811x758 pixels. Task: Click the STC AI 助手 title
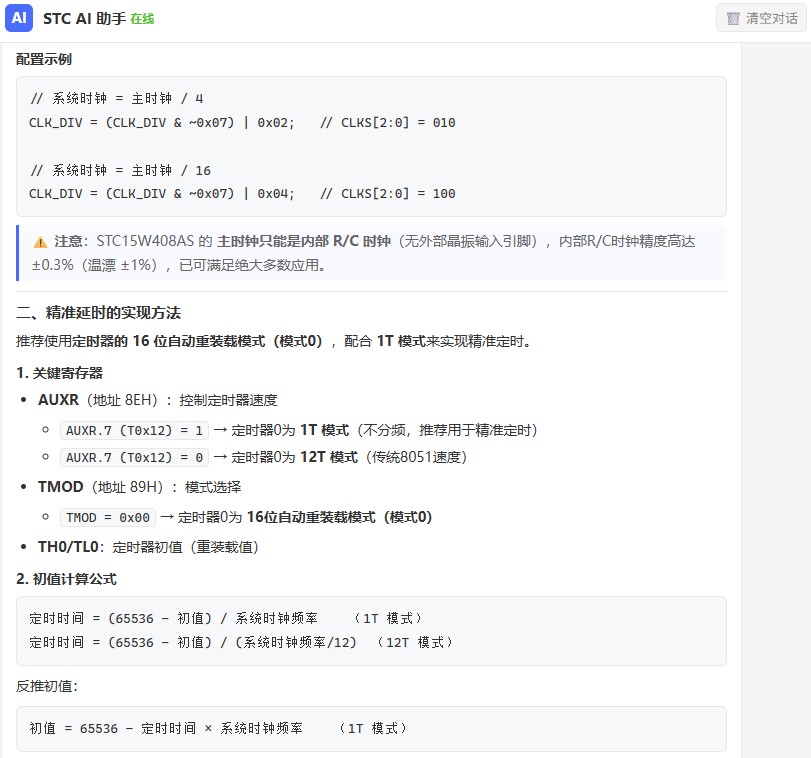(84, 19)
